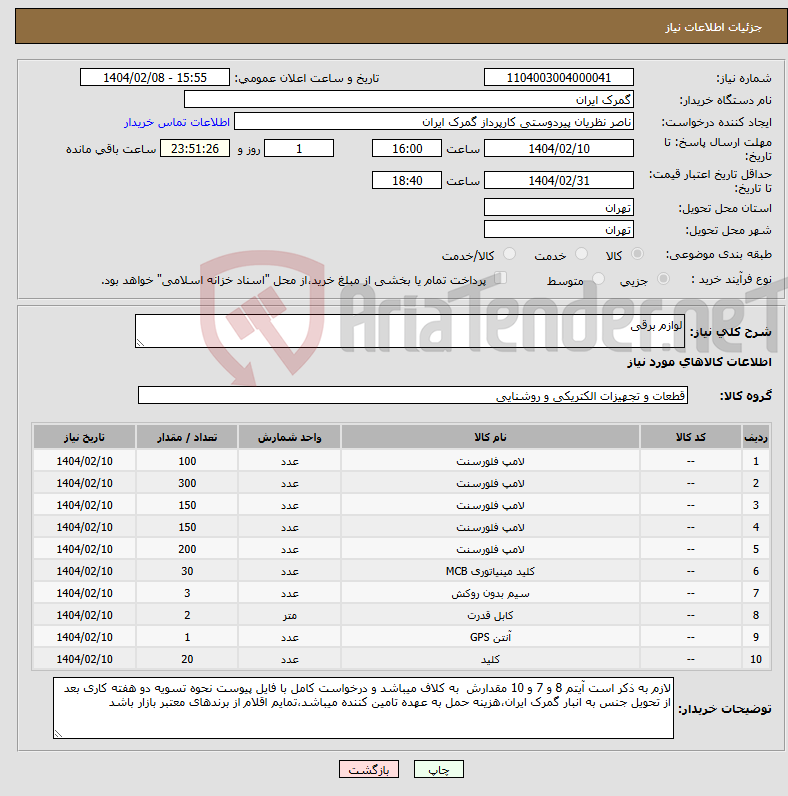
Task: Click the general description box لوازم برقی
Action: tap(410, 331)
